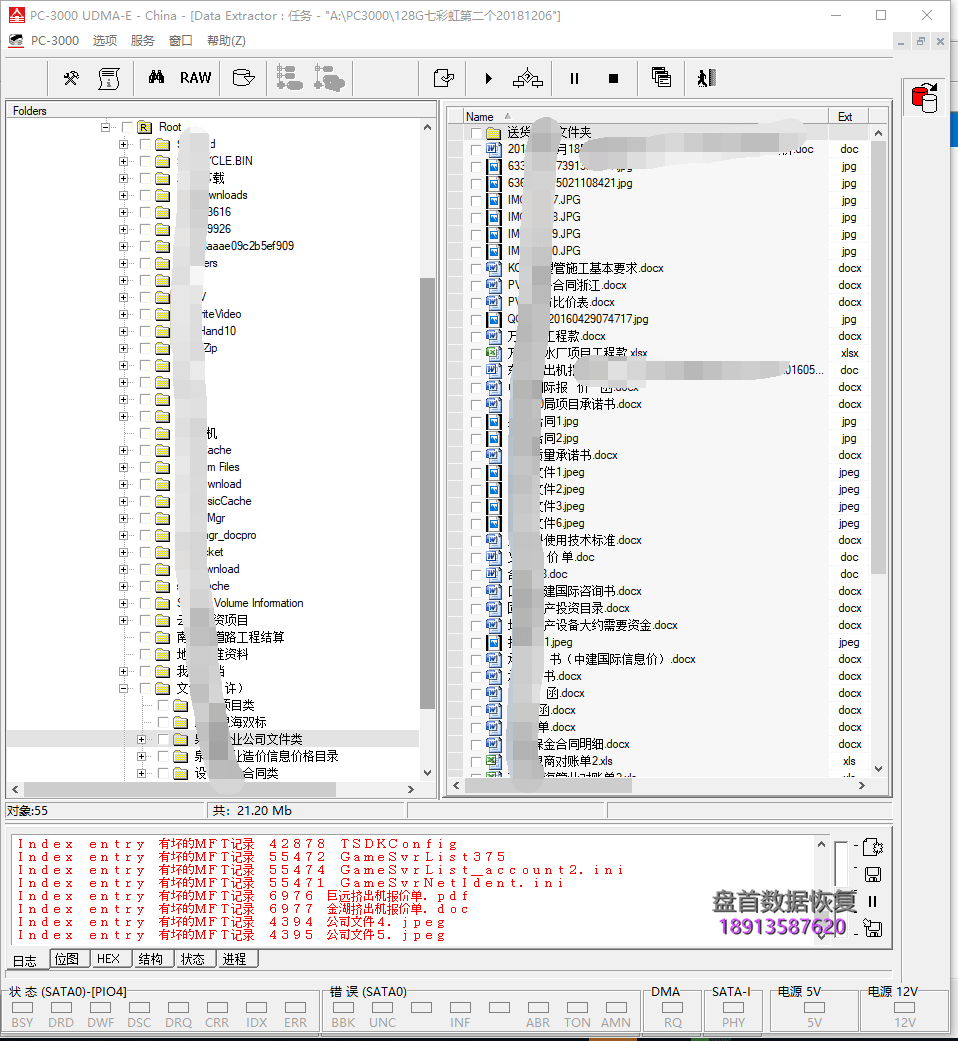Click the script scroll toolbar icon
This screenshot has width=958, height=1041.
click(x=109, y=78)
